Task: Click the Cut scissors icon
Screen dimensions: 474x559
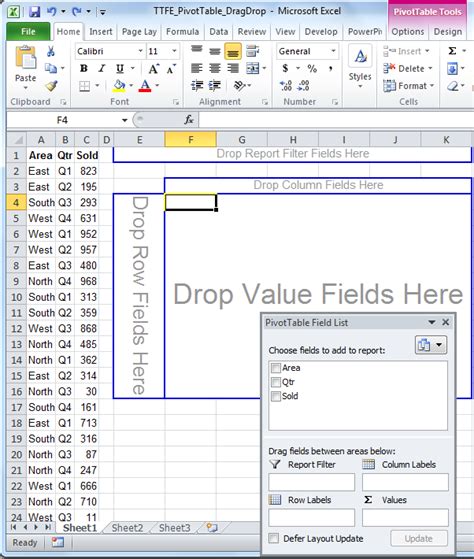Action: pos(51,51)
